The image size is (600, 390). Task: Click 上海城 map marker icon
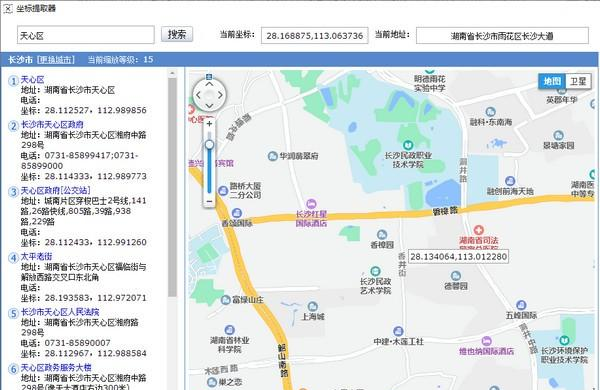pyautogui.click(x=313, y=306)
